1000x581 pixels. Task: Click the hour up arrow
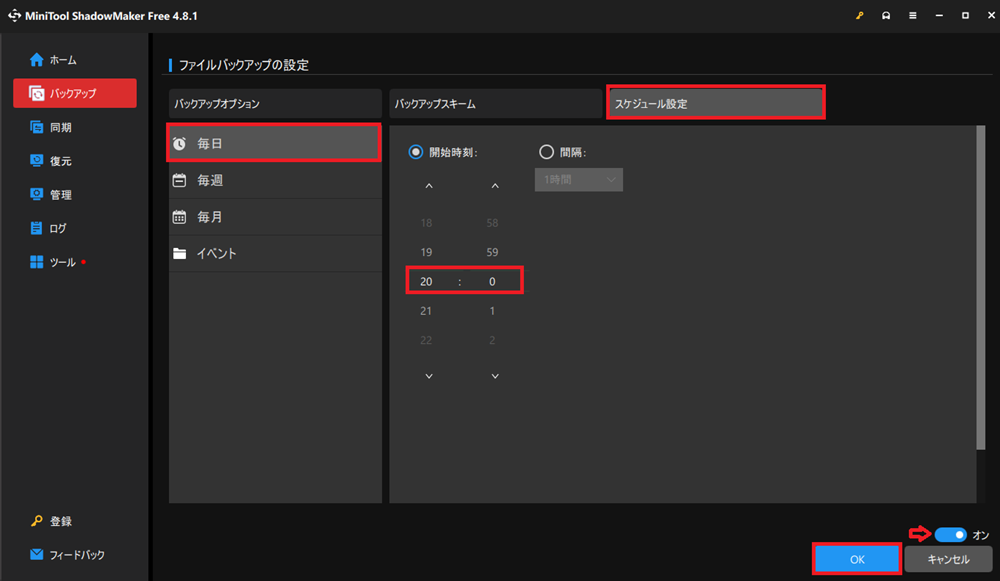(x=429, y=186)
